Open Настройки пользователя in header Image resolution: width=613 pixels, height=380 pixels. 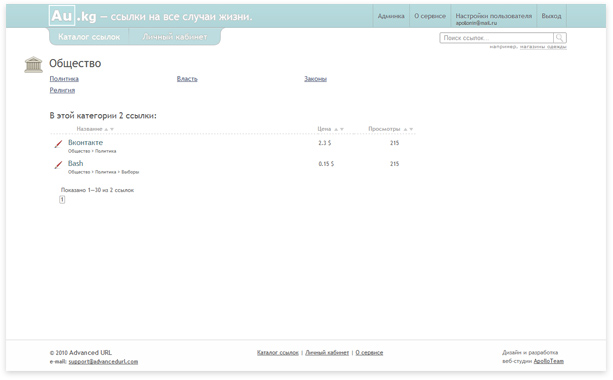click(x=493, y=16)
